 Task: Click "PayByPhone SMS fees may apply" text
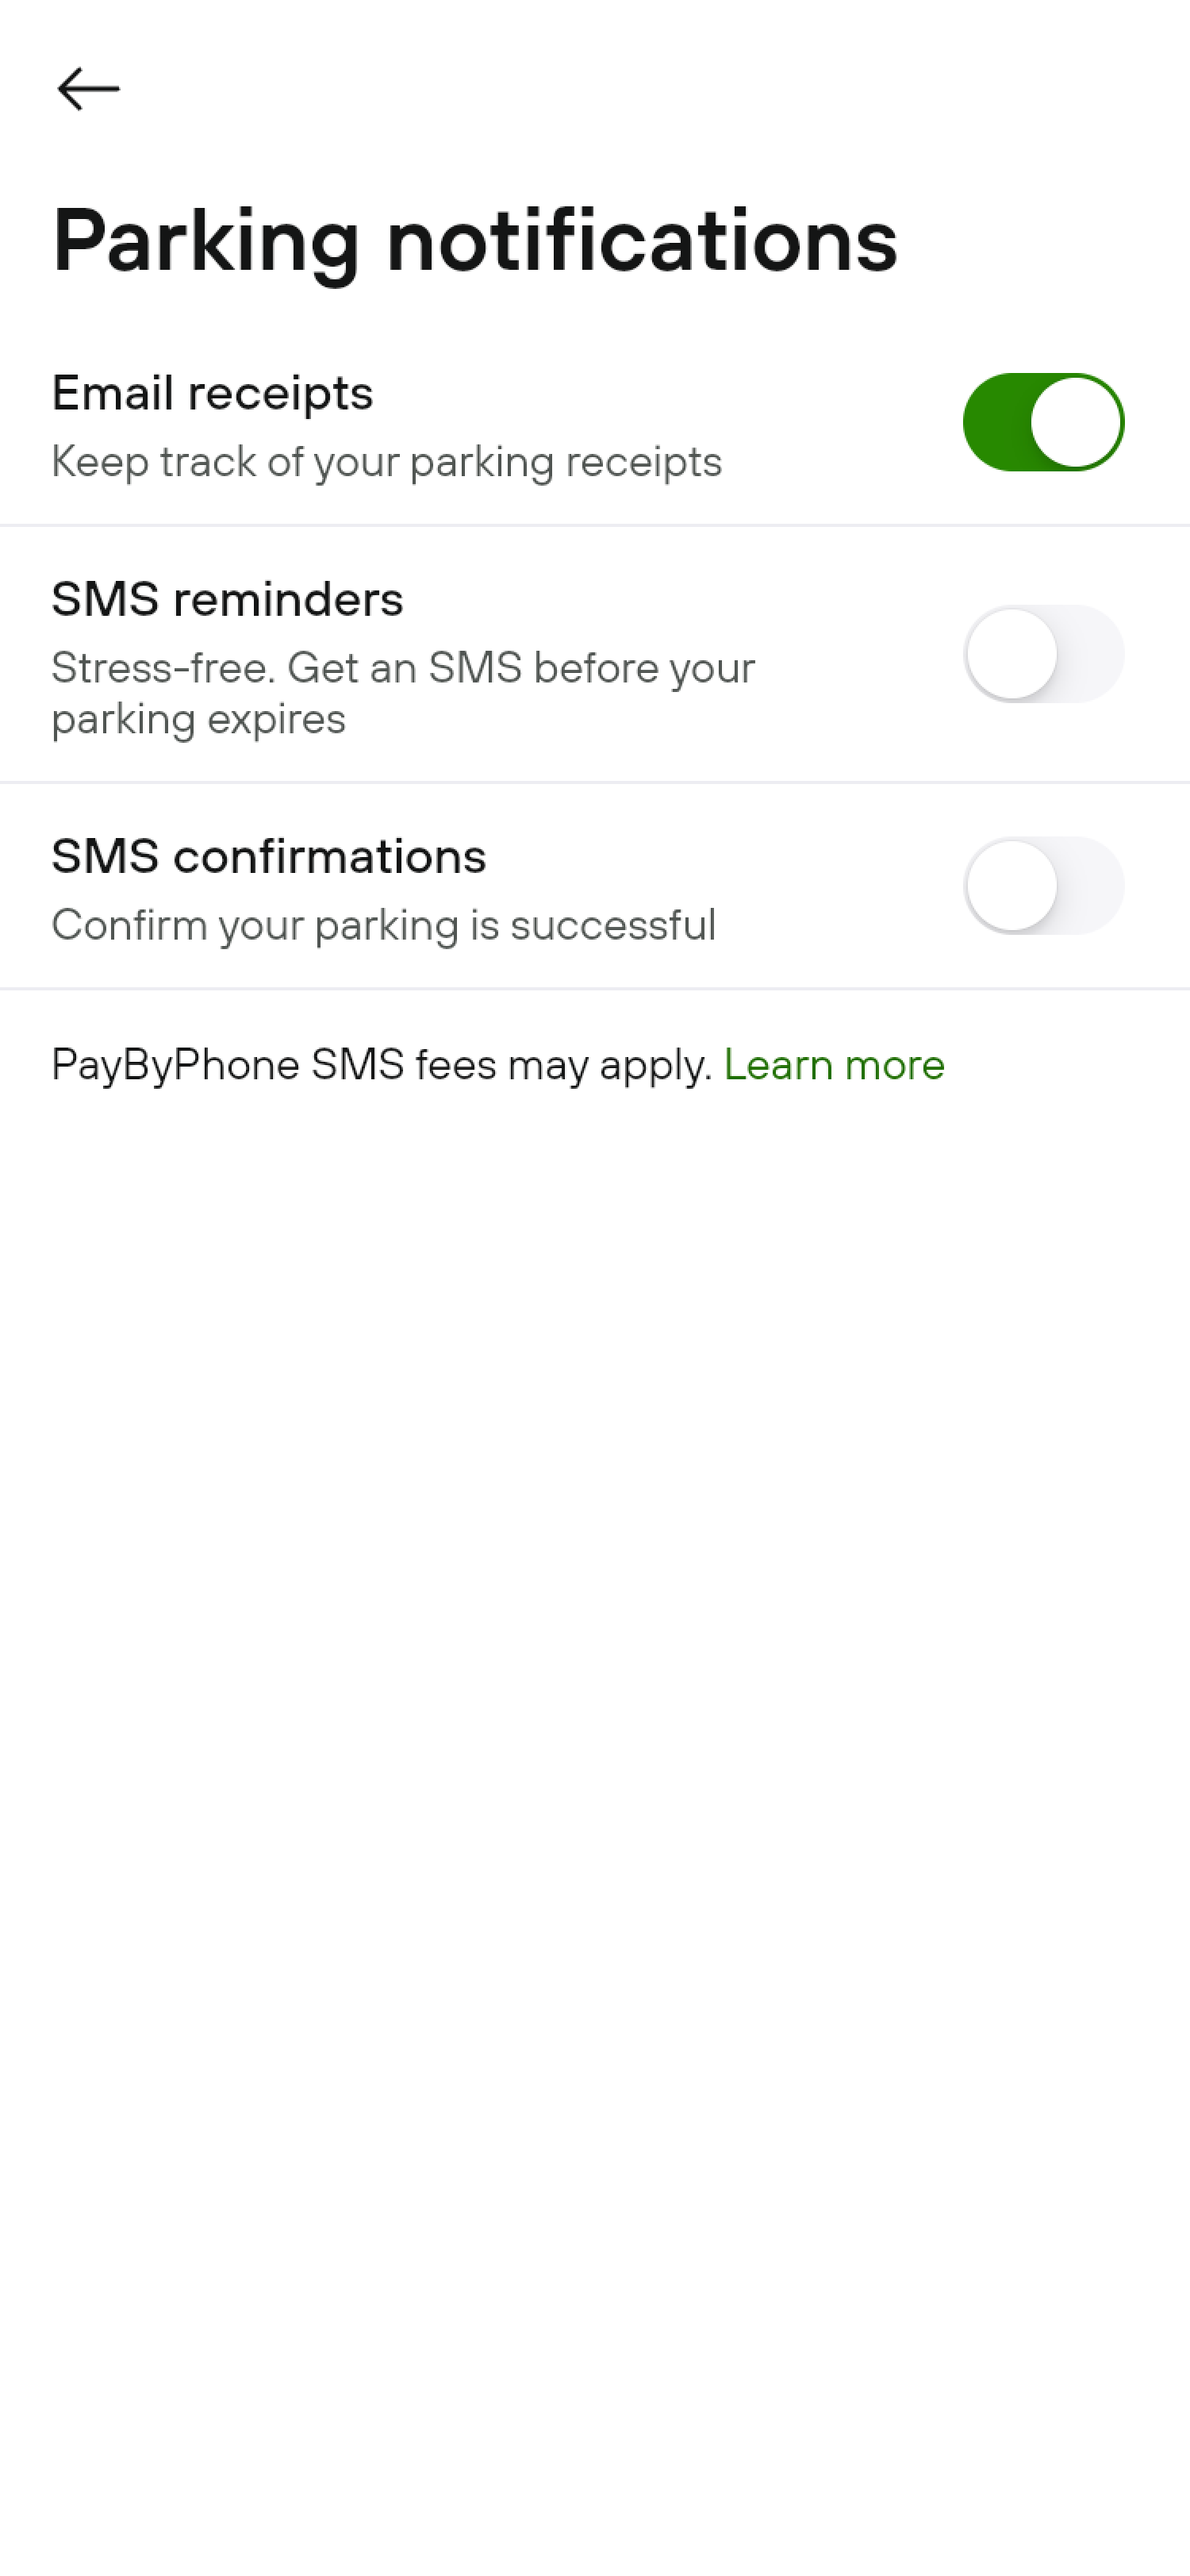tap(381, 1065)
